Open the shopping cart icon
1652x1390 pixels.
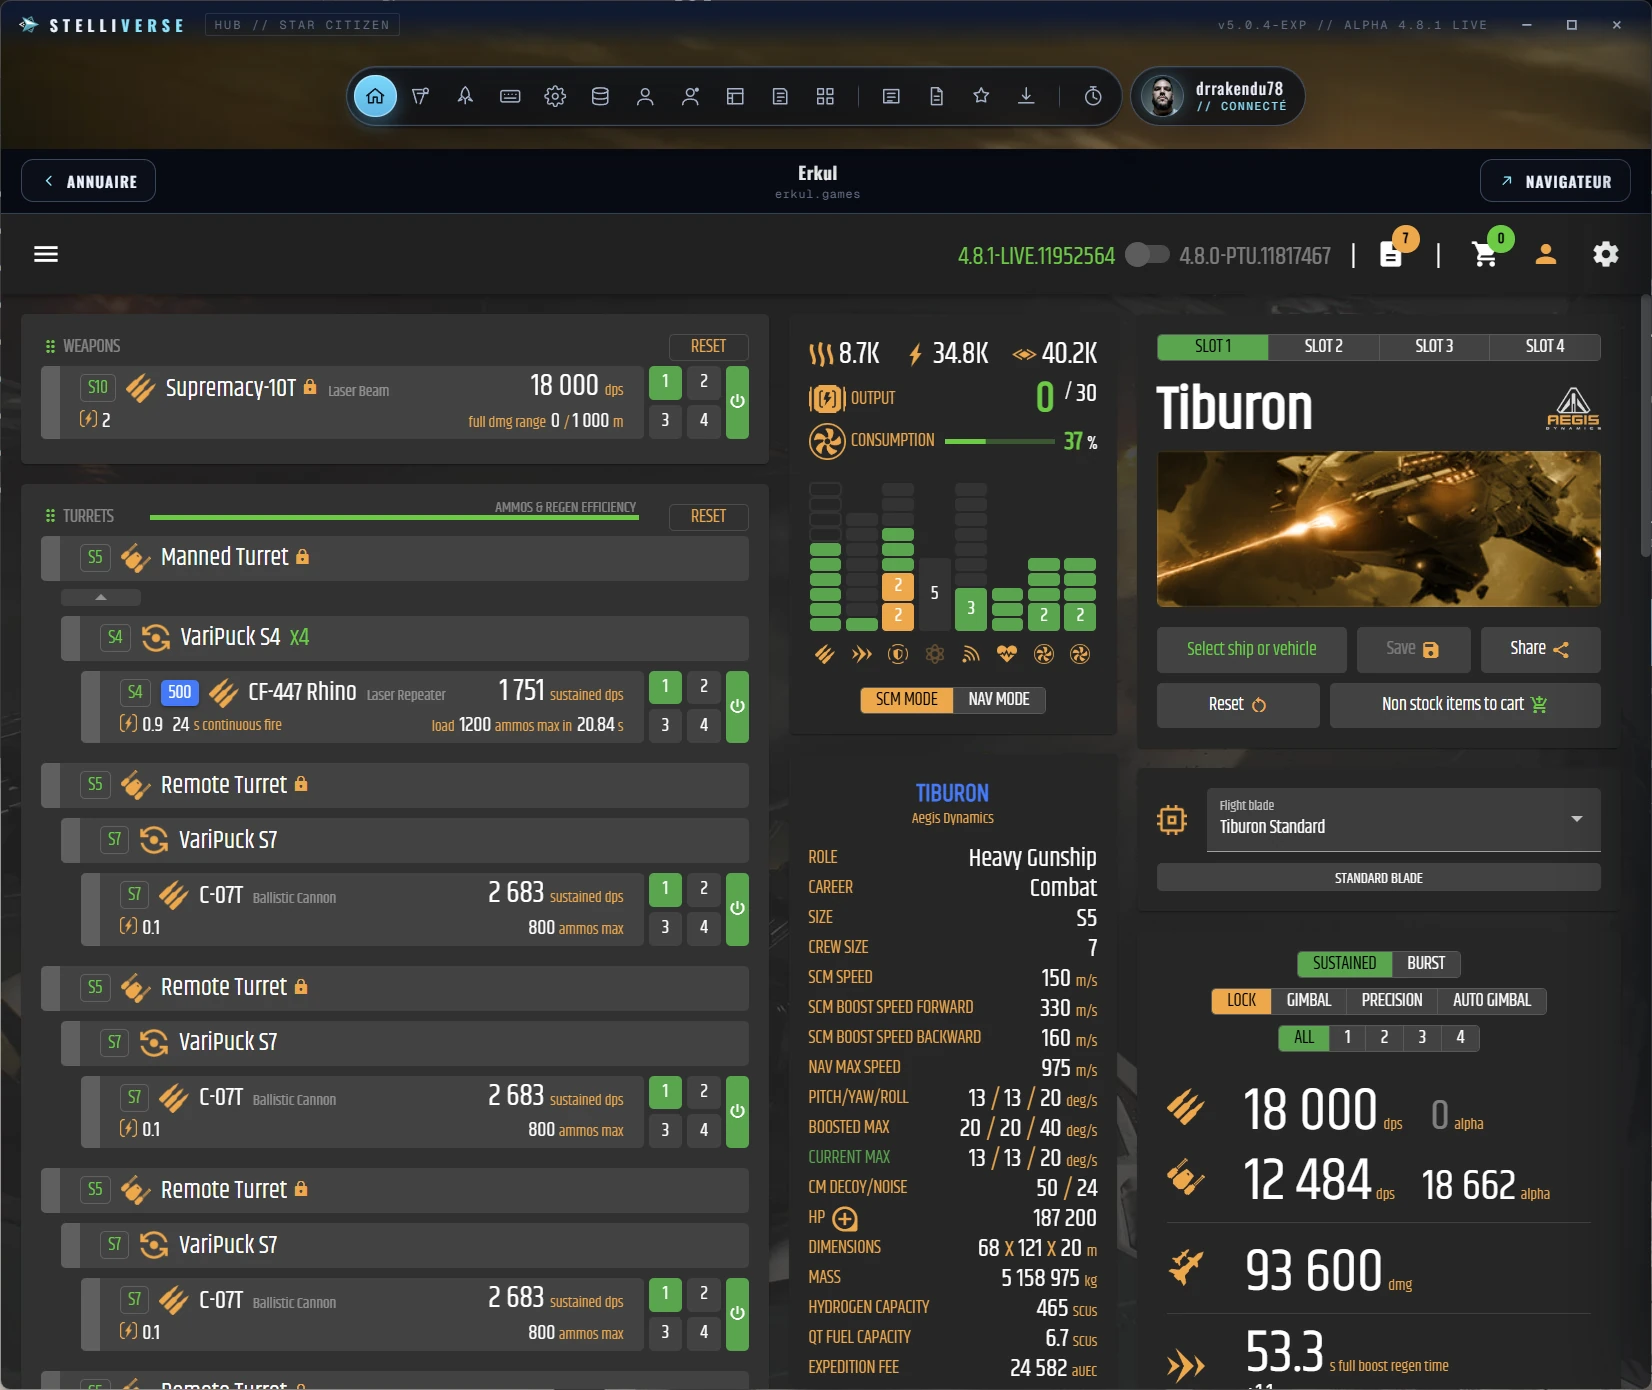click(x=1486, y=254)
